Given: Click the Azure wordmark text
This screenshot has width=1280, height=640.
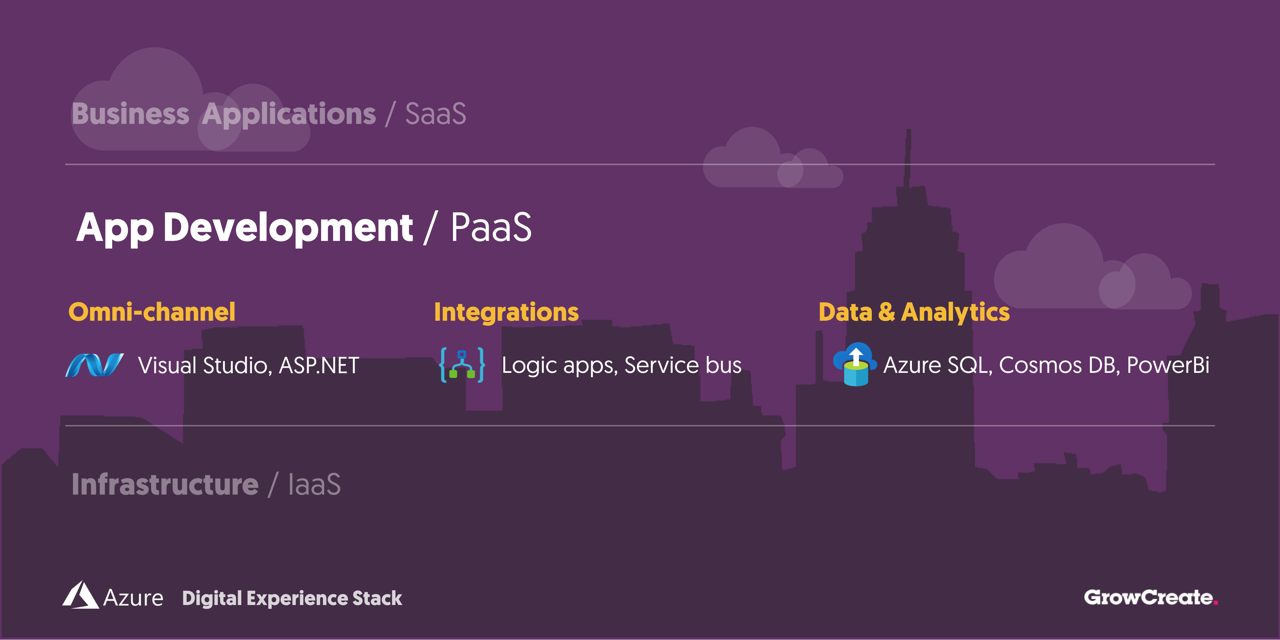Looking at the screenshot, I should point(133,598).
